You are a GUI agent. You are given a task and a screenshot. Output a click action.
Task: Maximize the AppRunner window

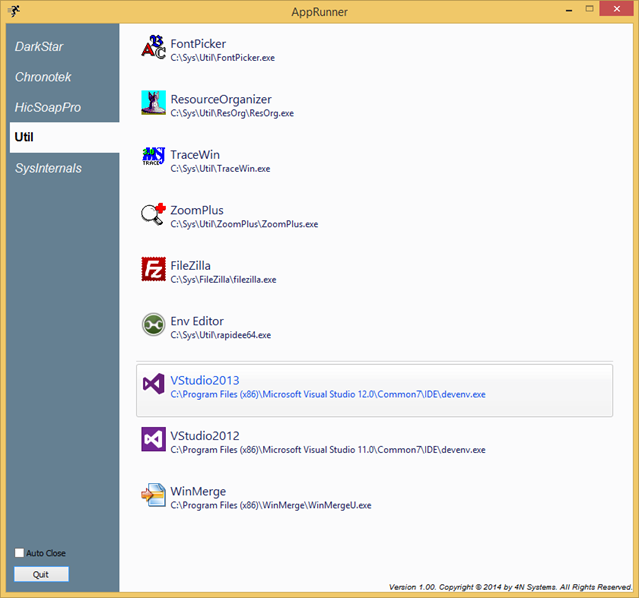589,9
